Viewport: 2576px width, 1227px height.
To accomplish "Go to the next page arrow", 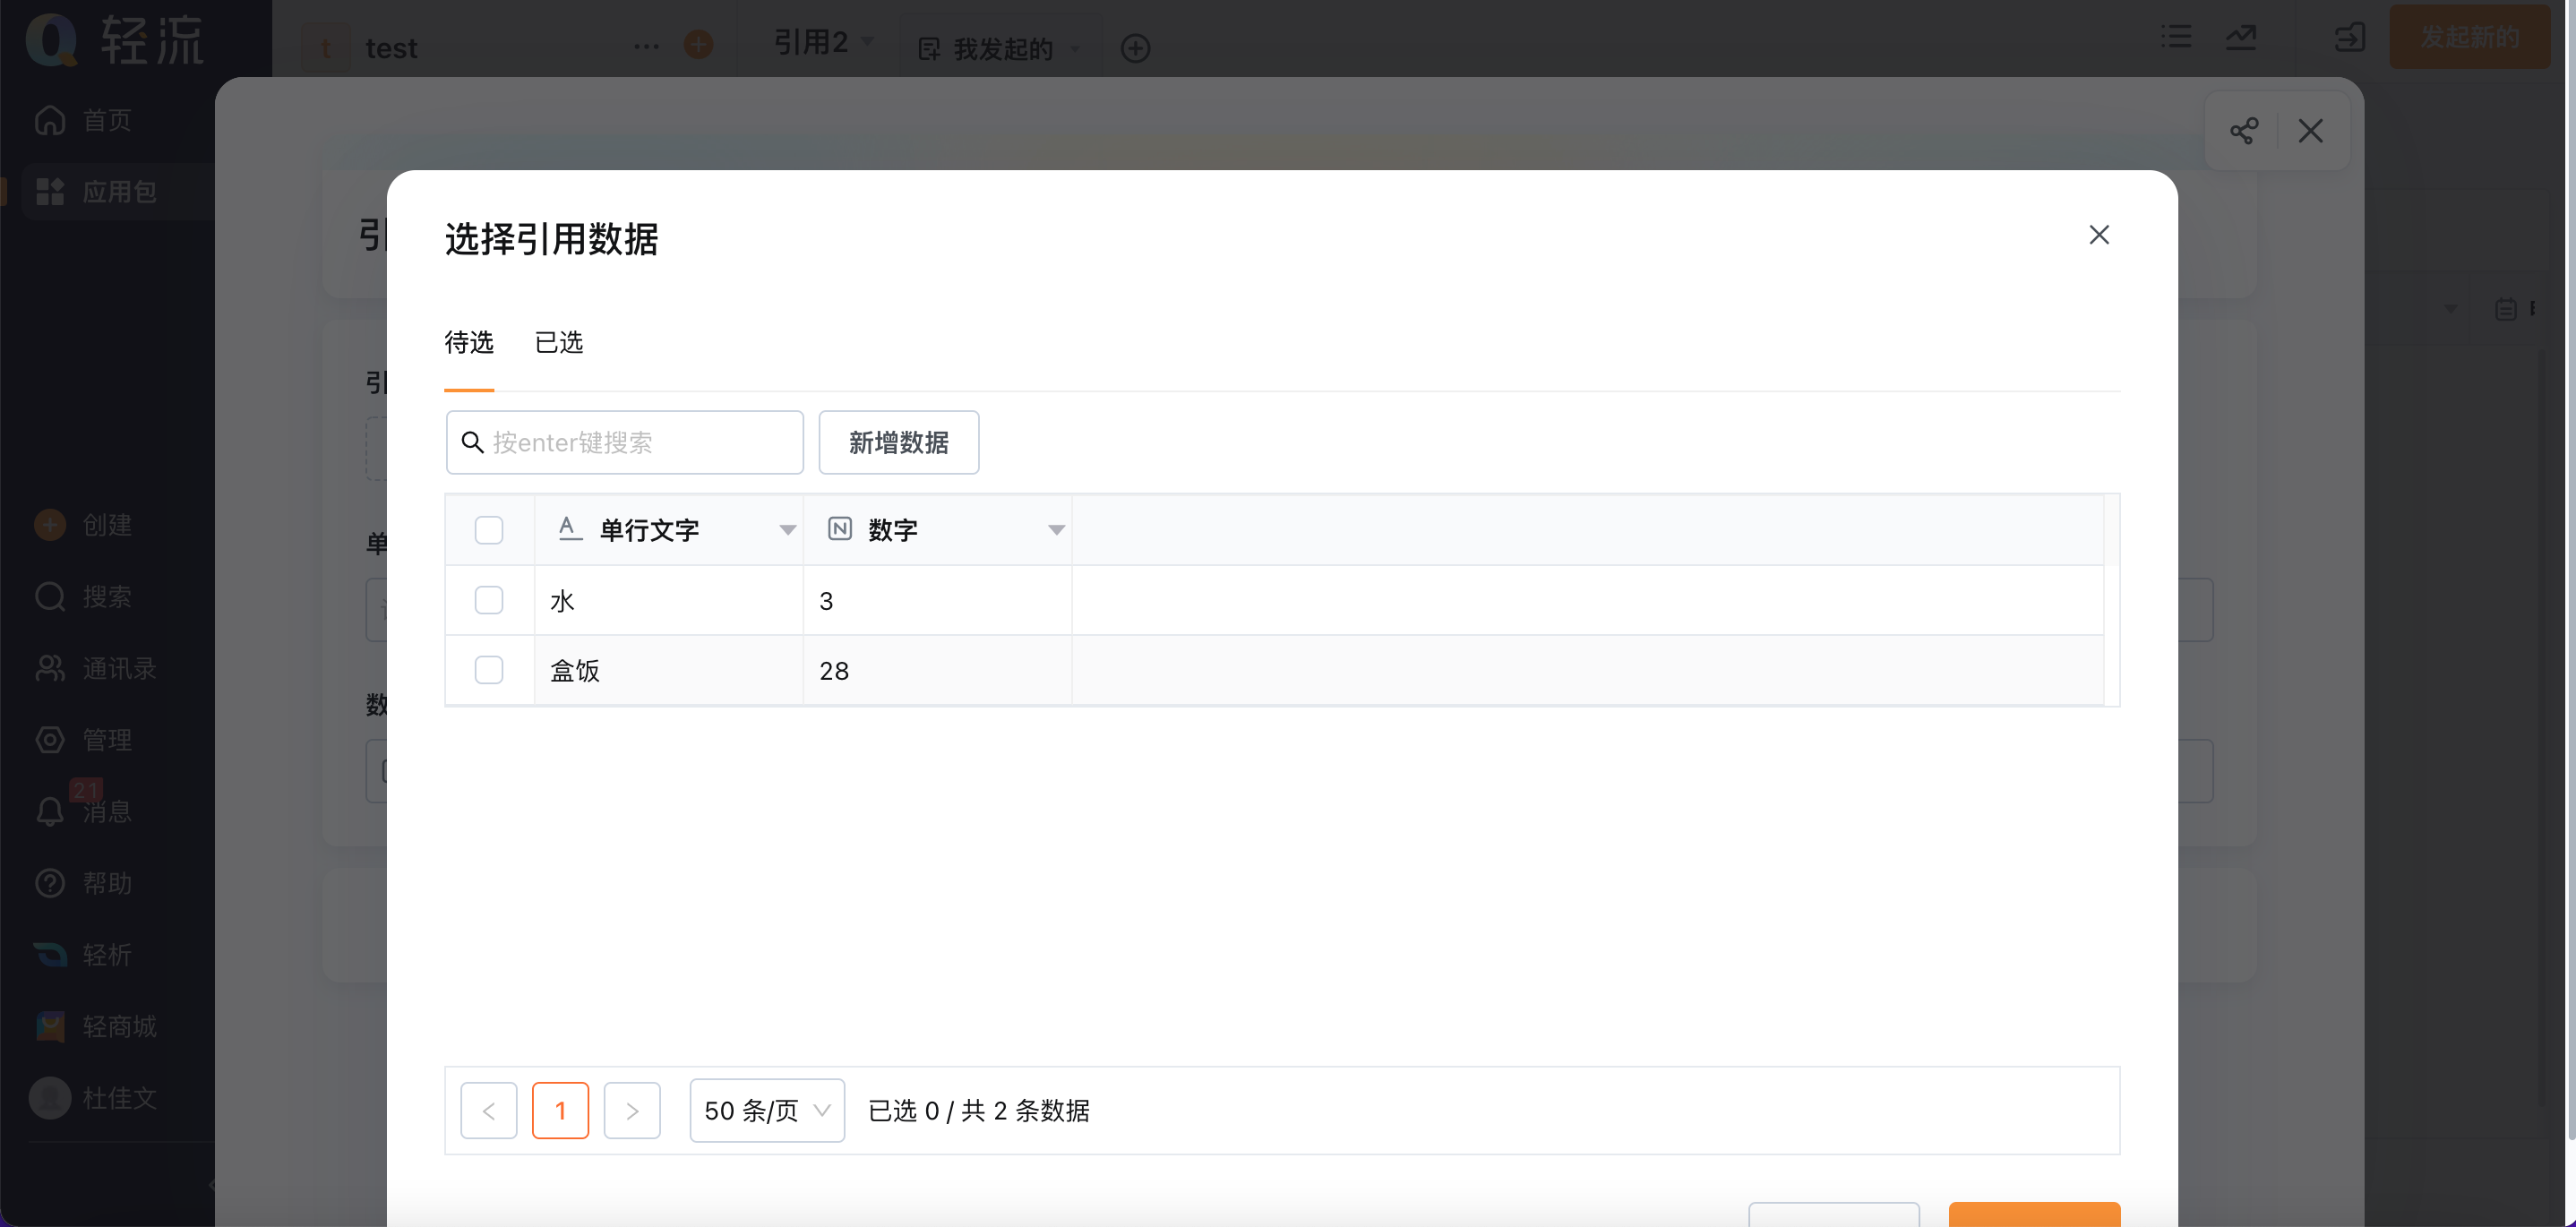I will tap(632, 1110).
